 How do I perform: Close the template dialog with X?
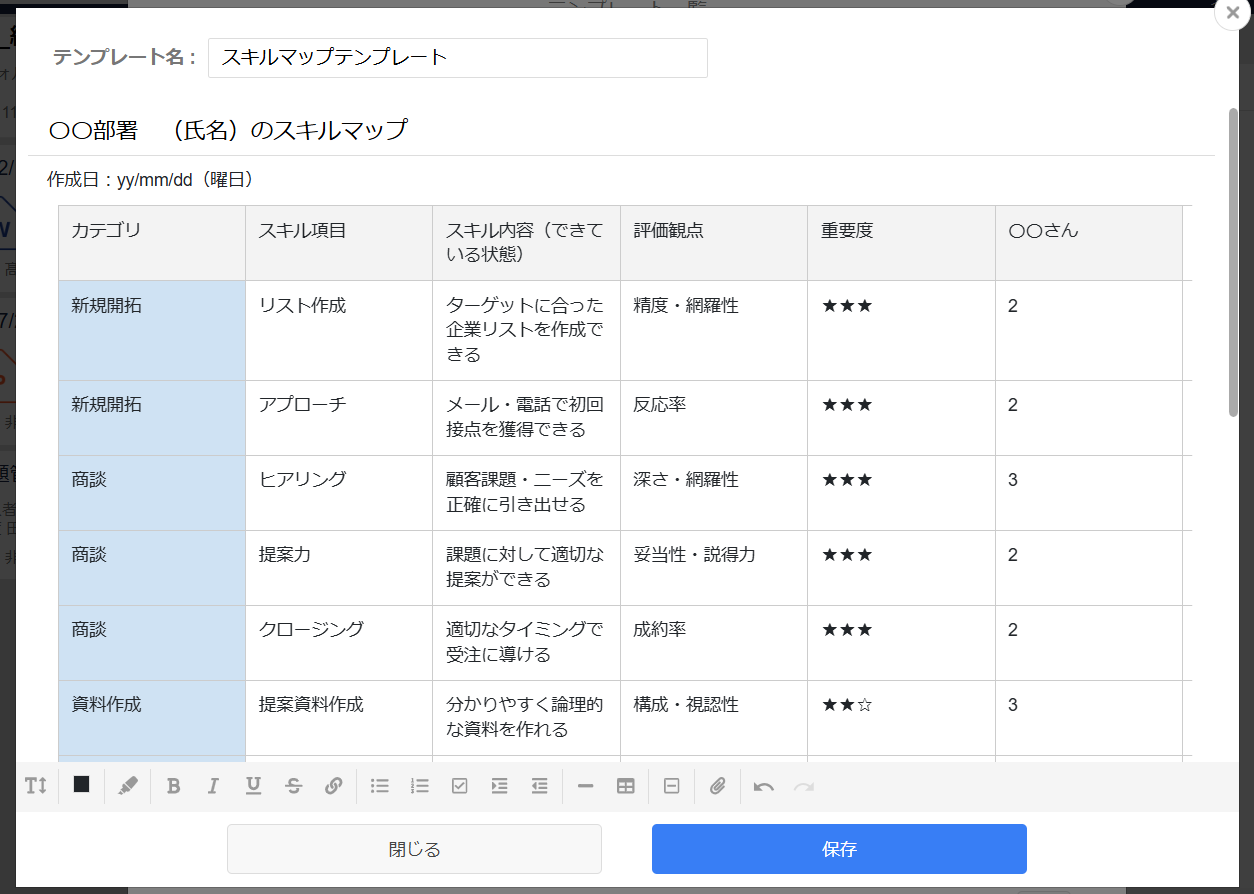pyautogui.click(x=1232, y=14)
